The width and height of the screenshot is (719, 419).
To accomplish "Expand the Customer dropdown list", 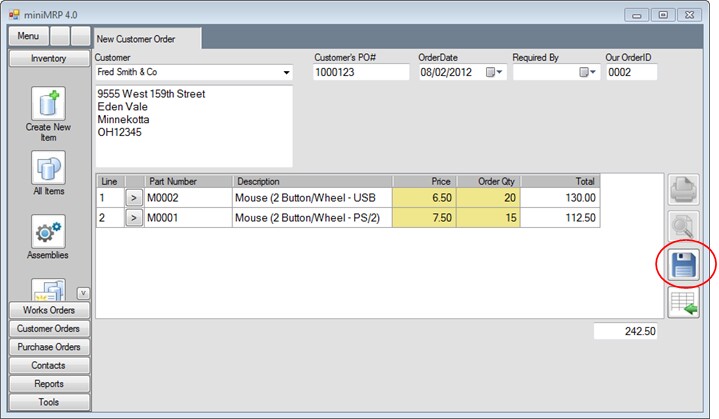I will (286, 73).
